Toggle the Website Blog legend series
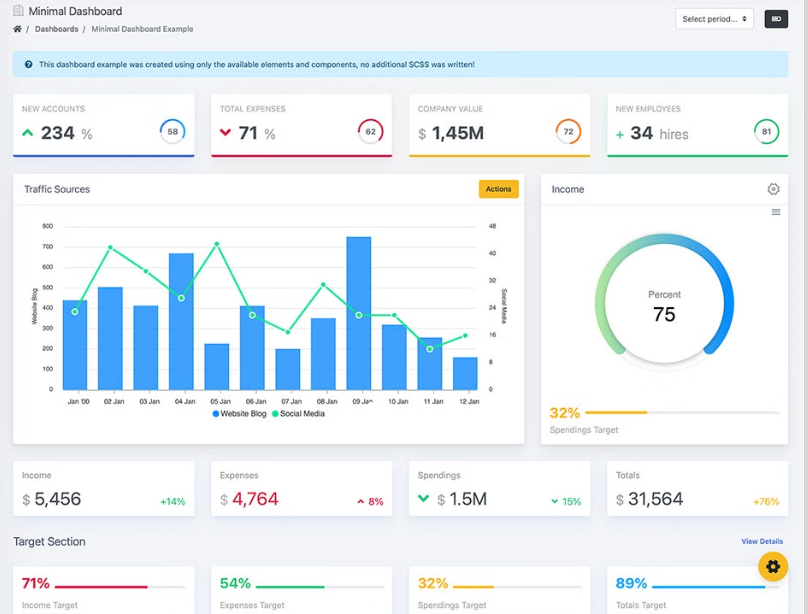This screenshot has height=614, width=808. [x=239, y=414]
